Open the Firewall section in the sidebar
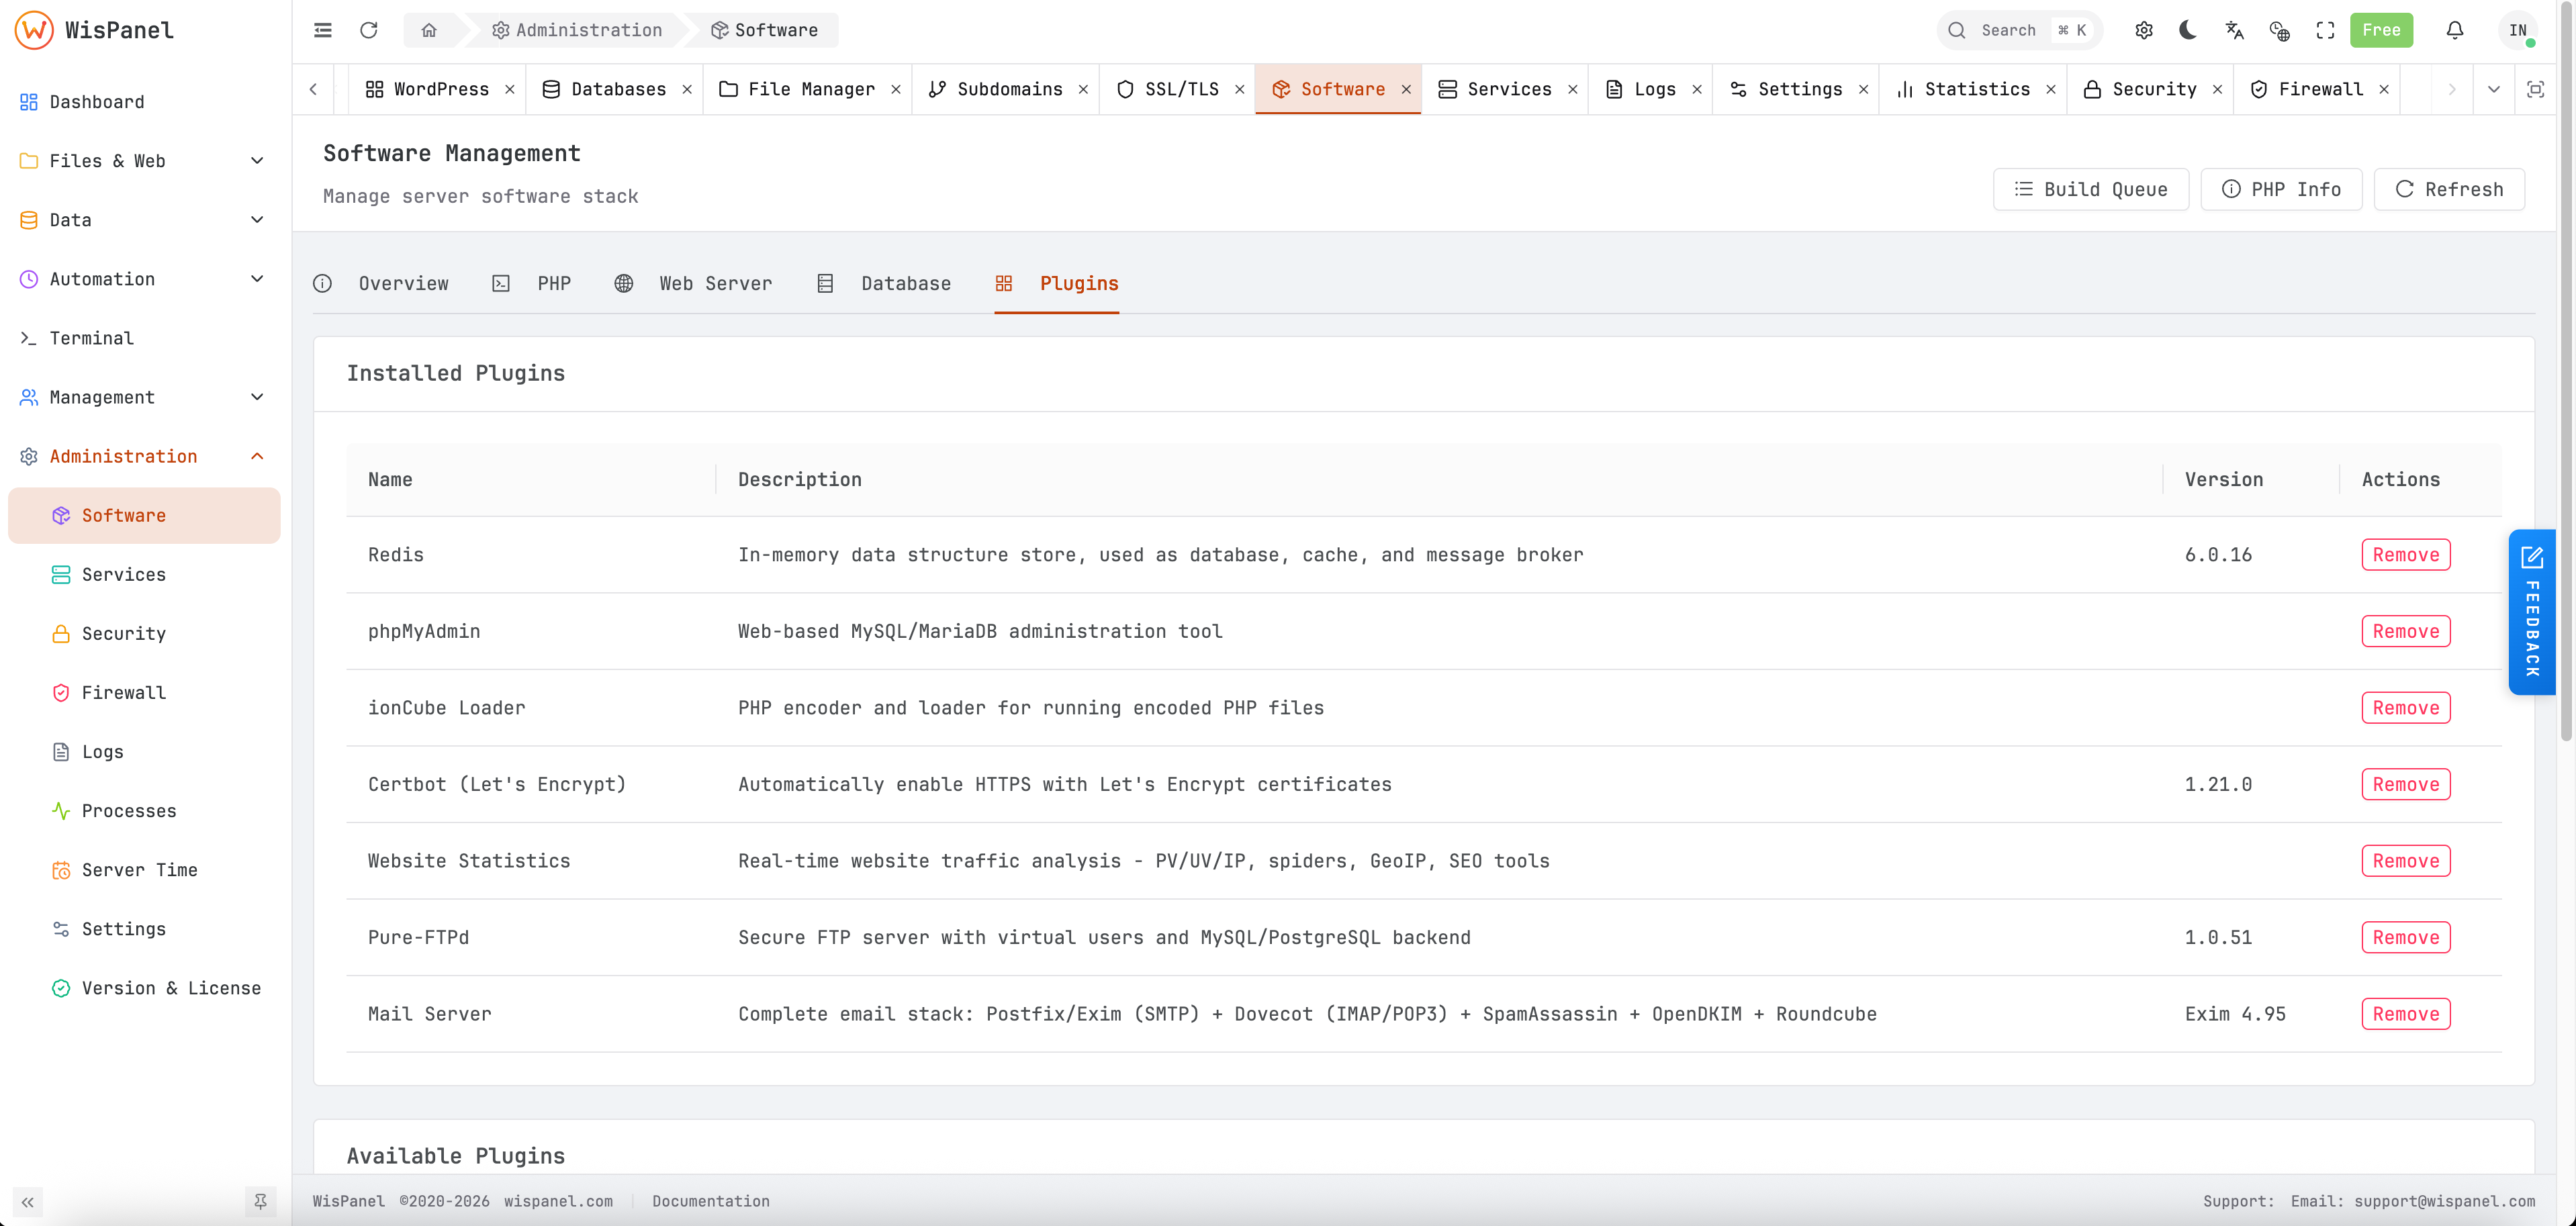The height and width of the screenshot is (1226, 2576). [x=123, y=692]
